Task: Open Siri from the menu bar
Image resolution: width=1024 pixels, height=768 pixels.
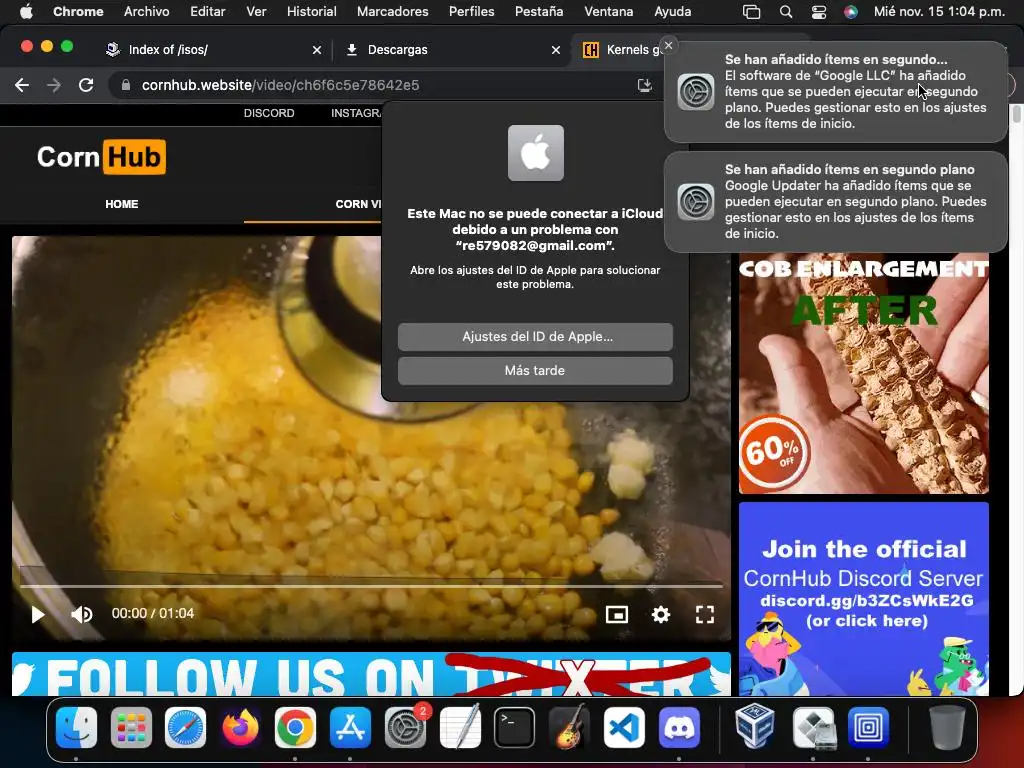Action: point(850,12)
